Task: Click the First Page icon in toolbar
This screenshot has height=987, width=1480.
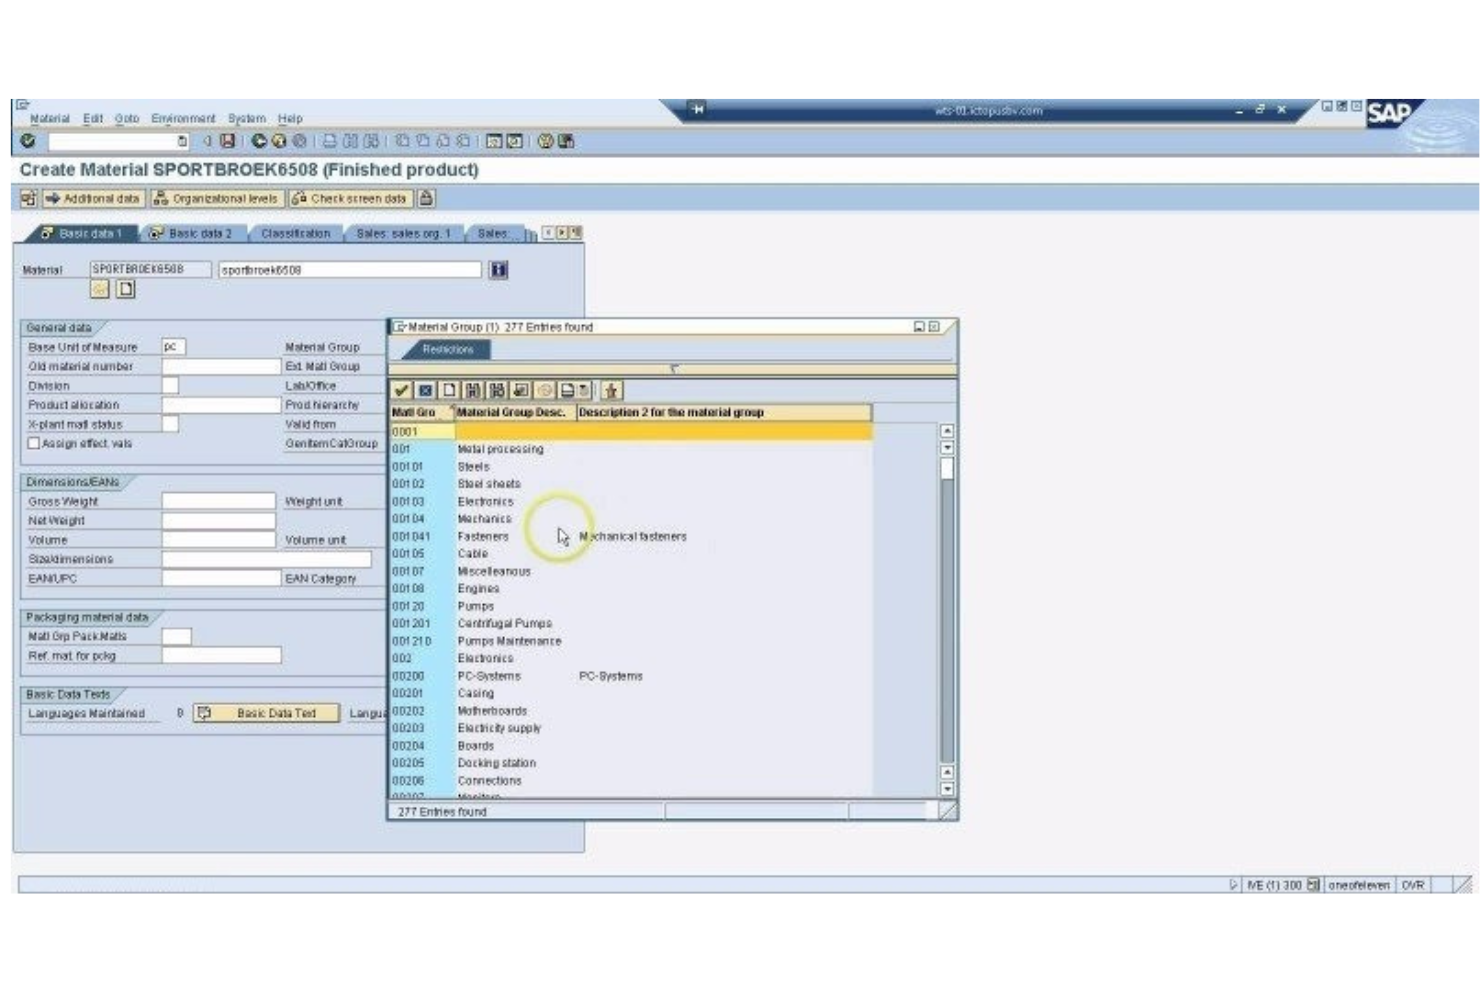Action: pyautogui.click(x=402, y=141)
